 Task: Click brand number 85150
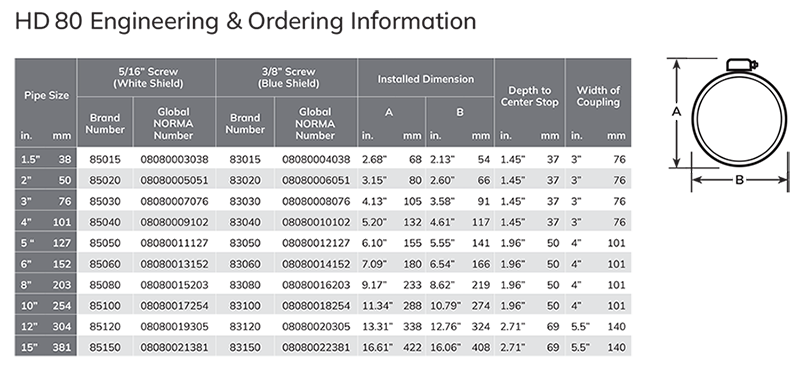[105, 348]
